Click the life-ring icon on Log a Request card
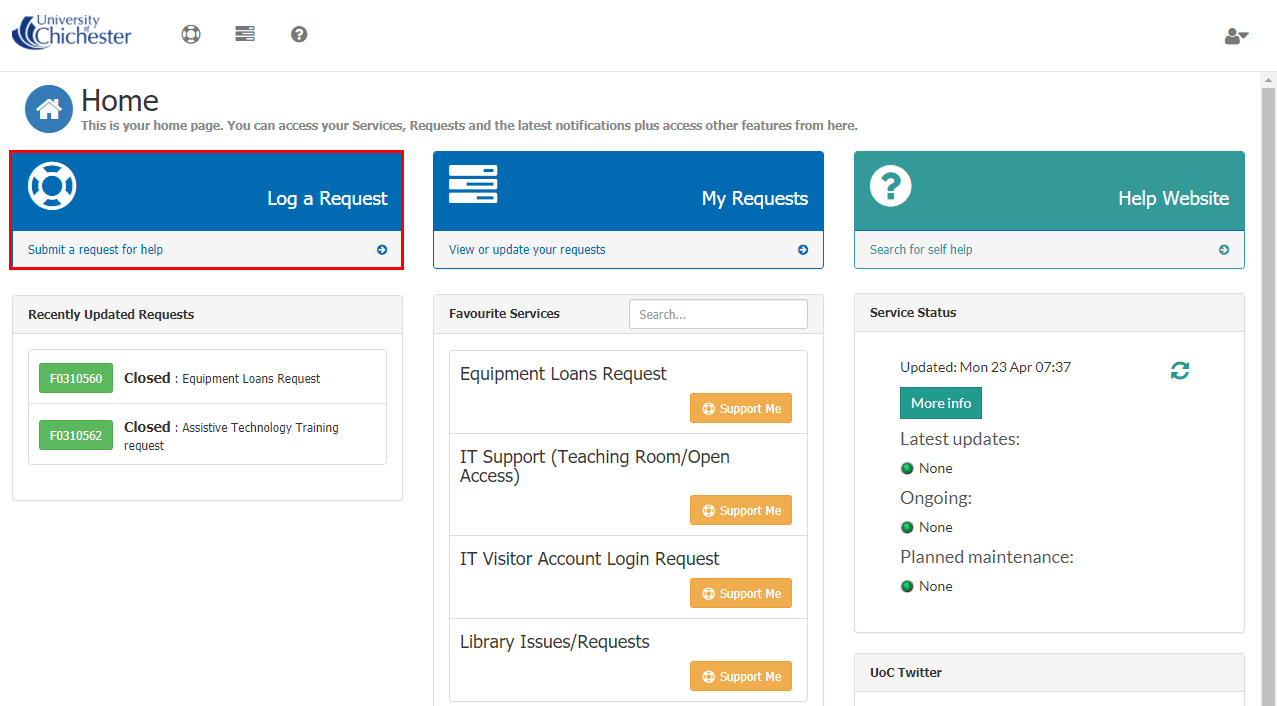The image size is (1277, 706). coord(51,185)
